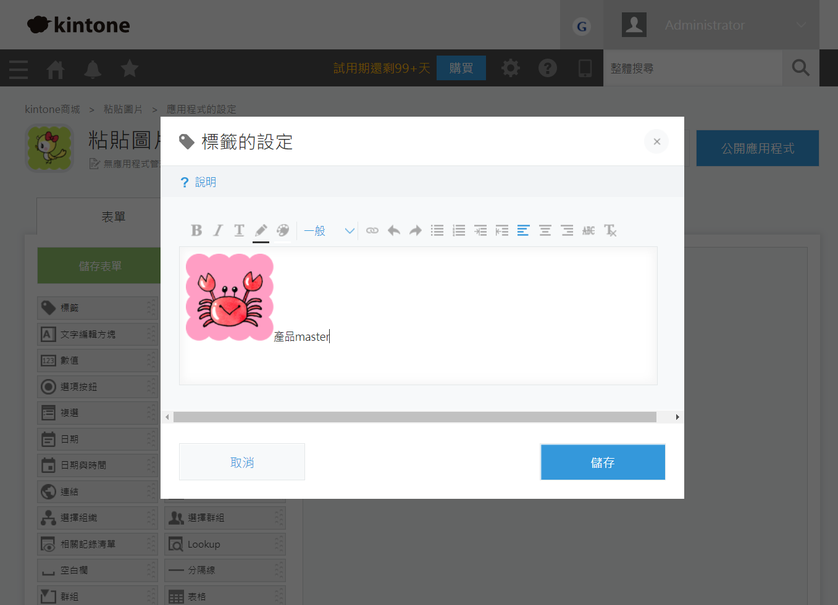Center align the label text
Image resolution: width=838 pixels, height=605 pixels.
tap(545, 231)
